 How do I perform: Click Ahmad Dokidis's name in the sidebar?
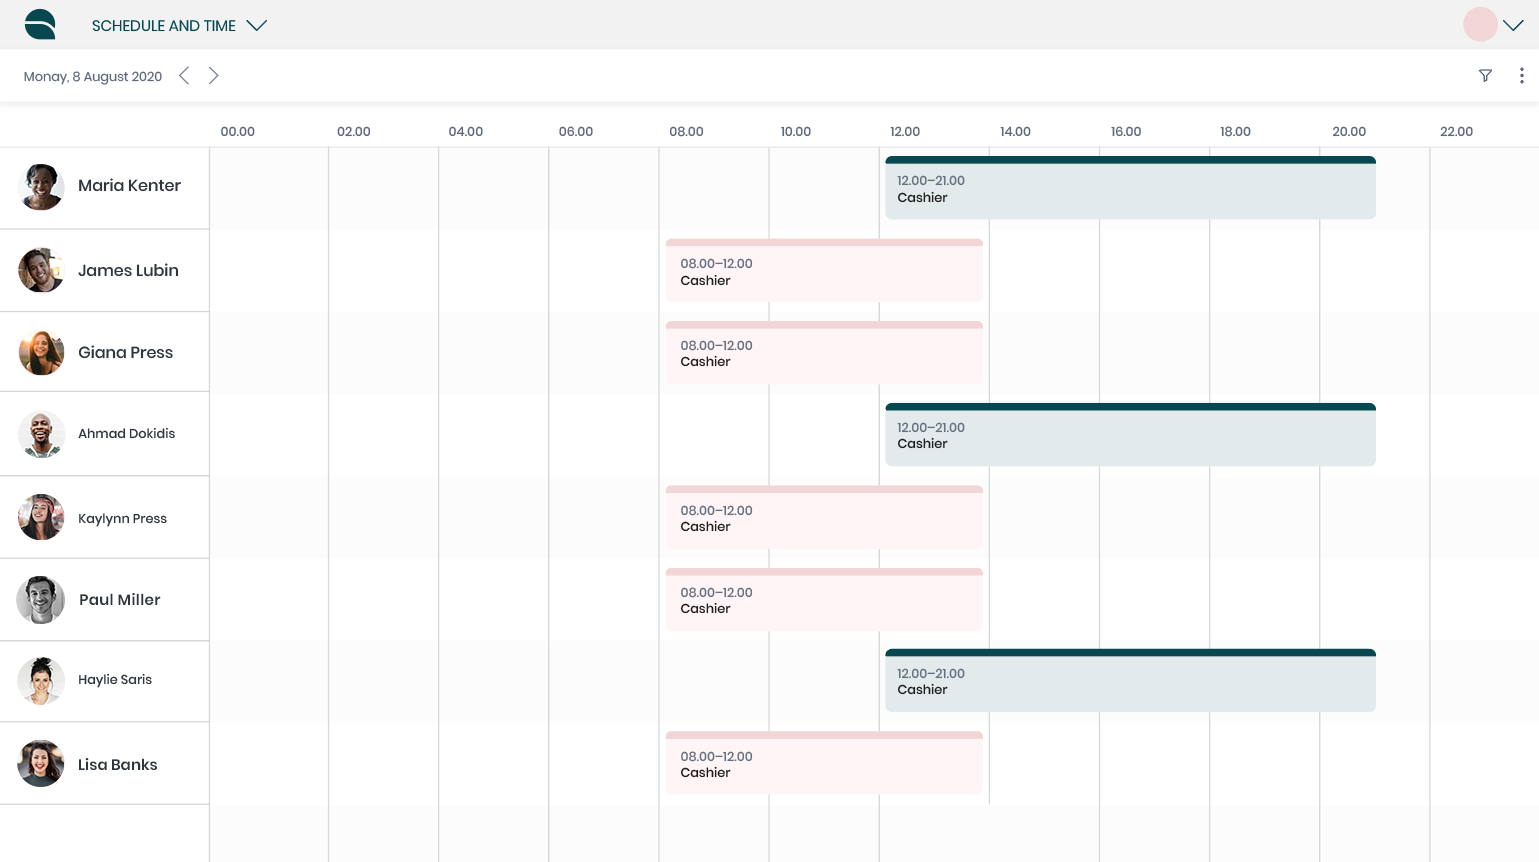[126, 433]
